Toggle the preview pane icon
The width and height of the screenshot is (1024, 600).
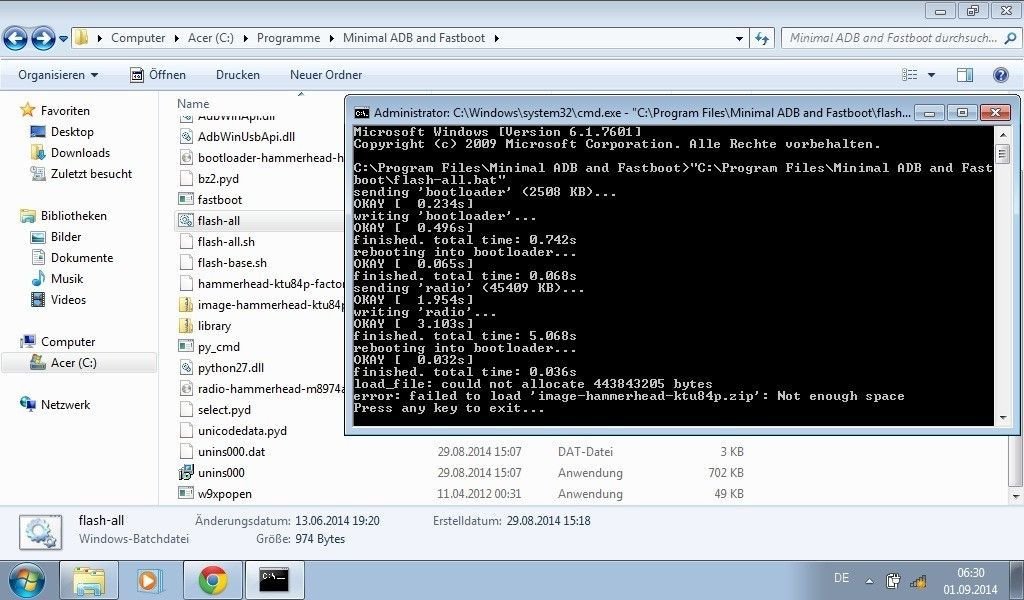coord(965,75)
